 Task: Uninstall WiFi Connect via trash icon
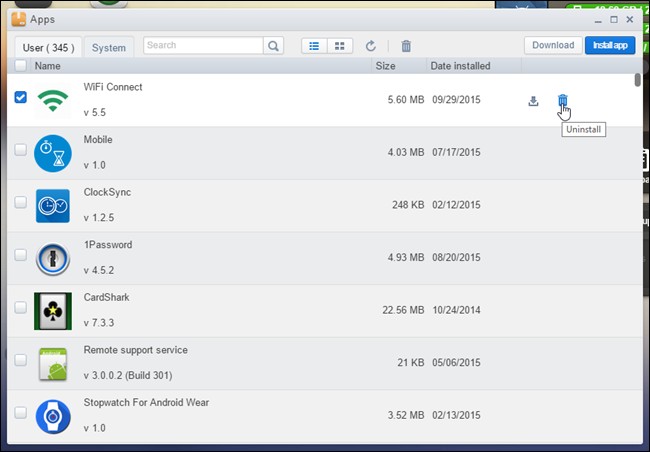point(563,100)
